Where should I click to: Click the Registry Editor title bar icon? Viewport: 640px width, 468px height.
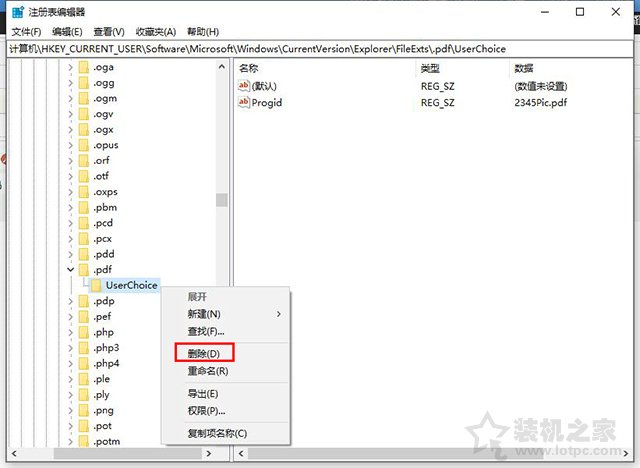(18, 12)
